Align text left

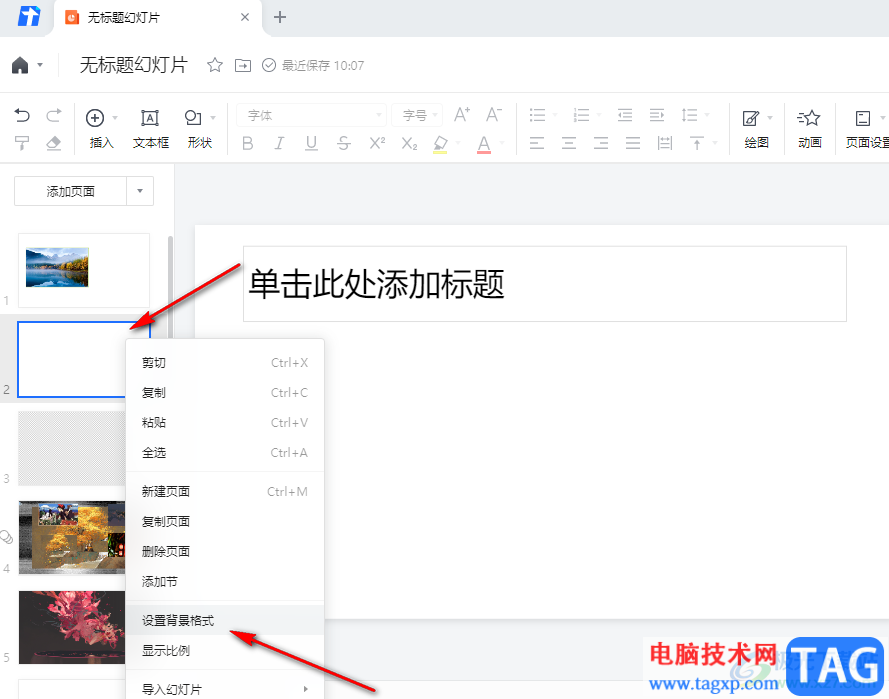point(536,143)
